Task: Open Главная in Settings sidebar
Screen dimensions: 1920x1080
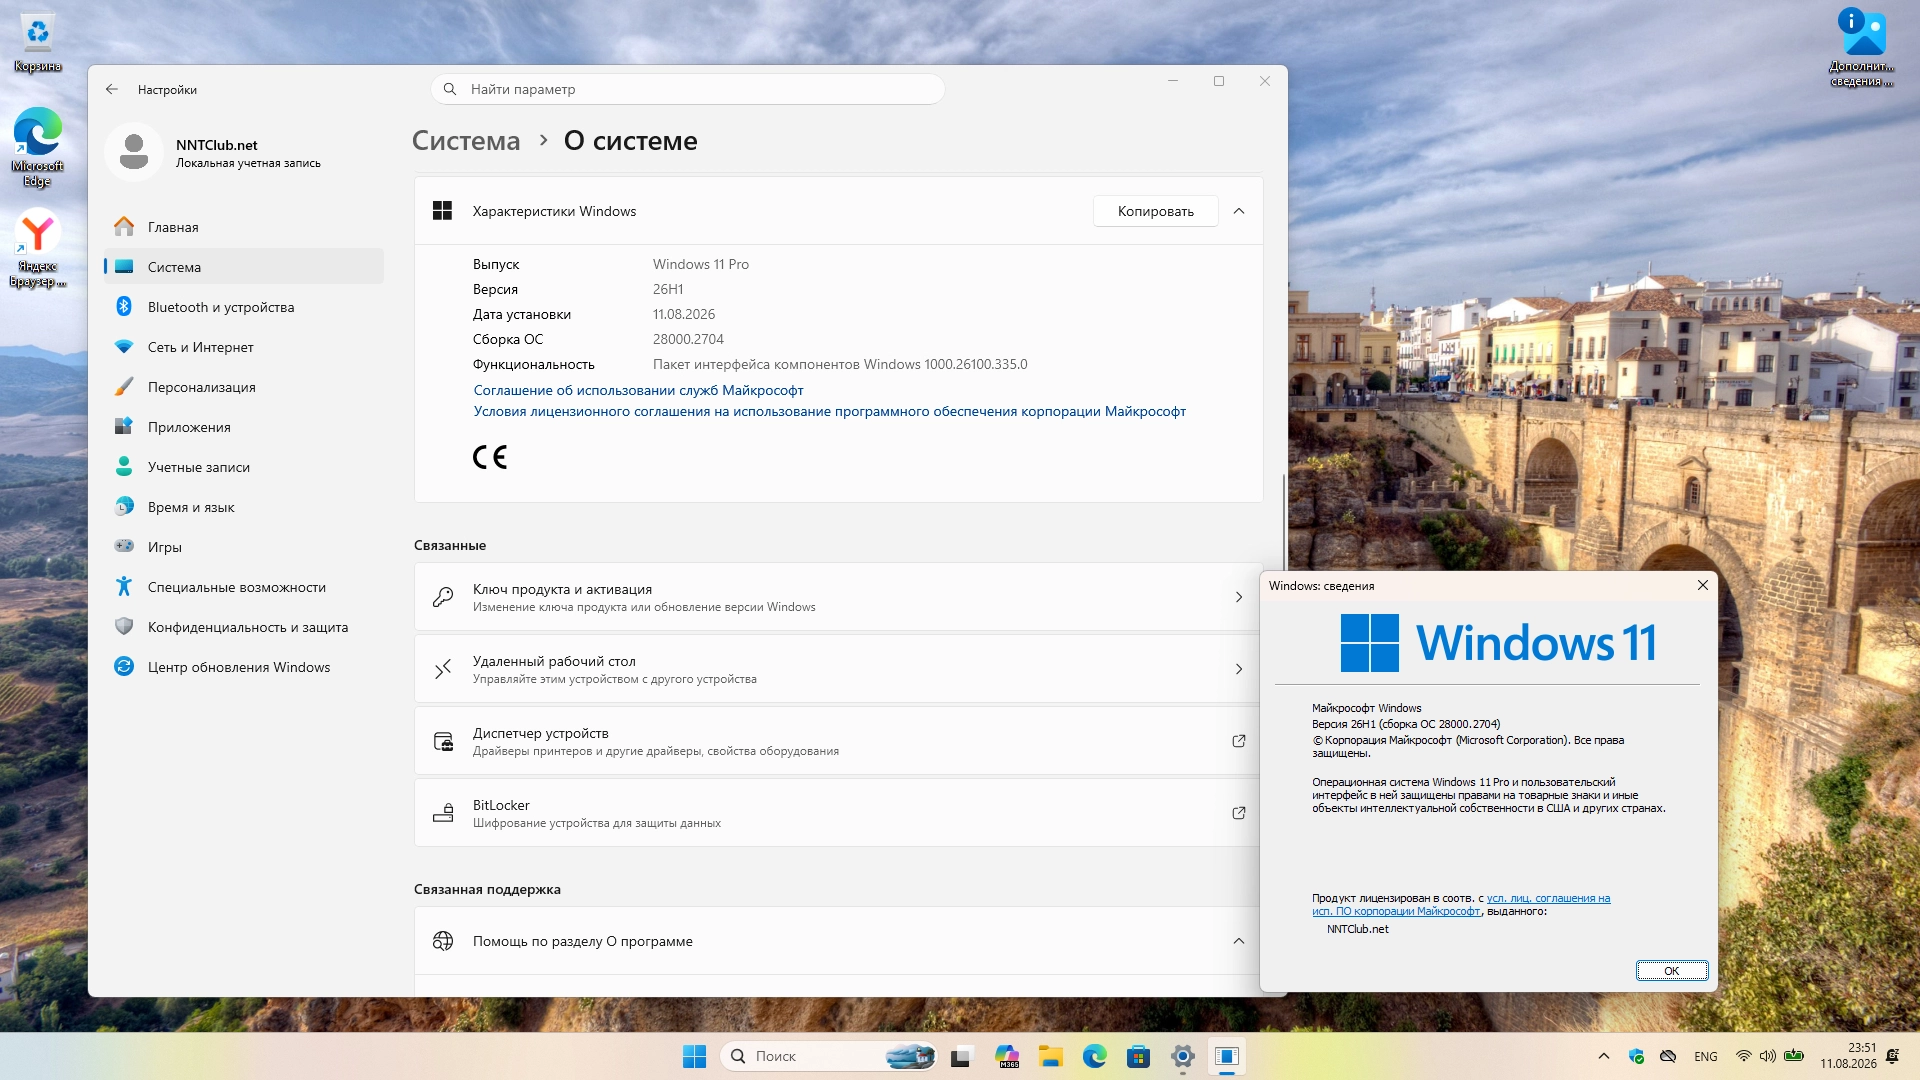Action: pyautogui.click(x=243, y=227)
